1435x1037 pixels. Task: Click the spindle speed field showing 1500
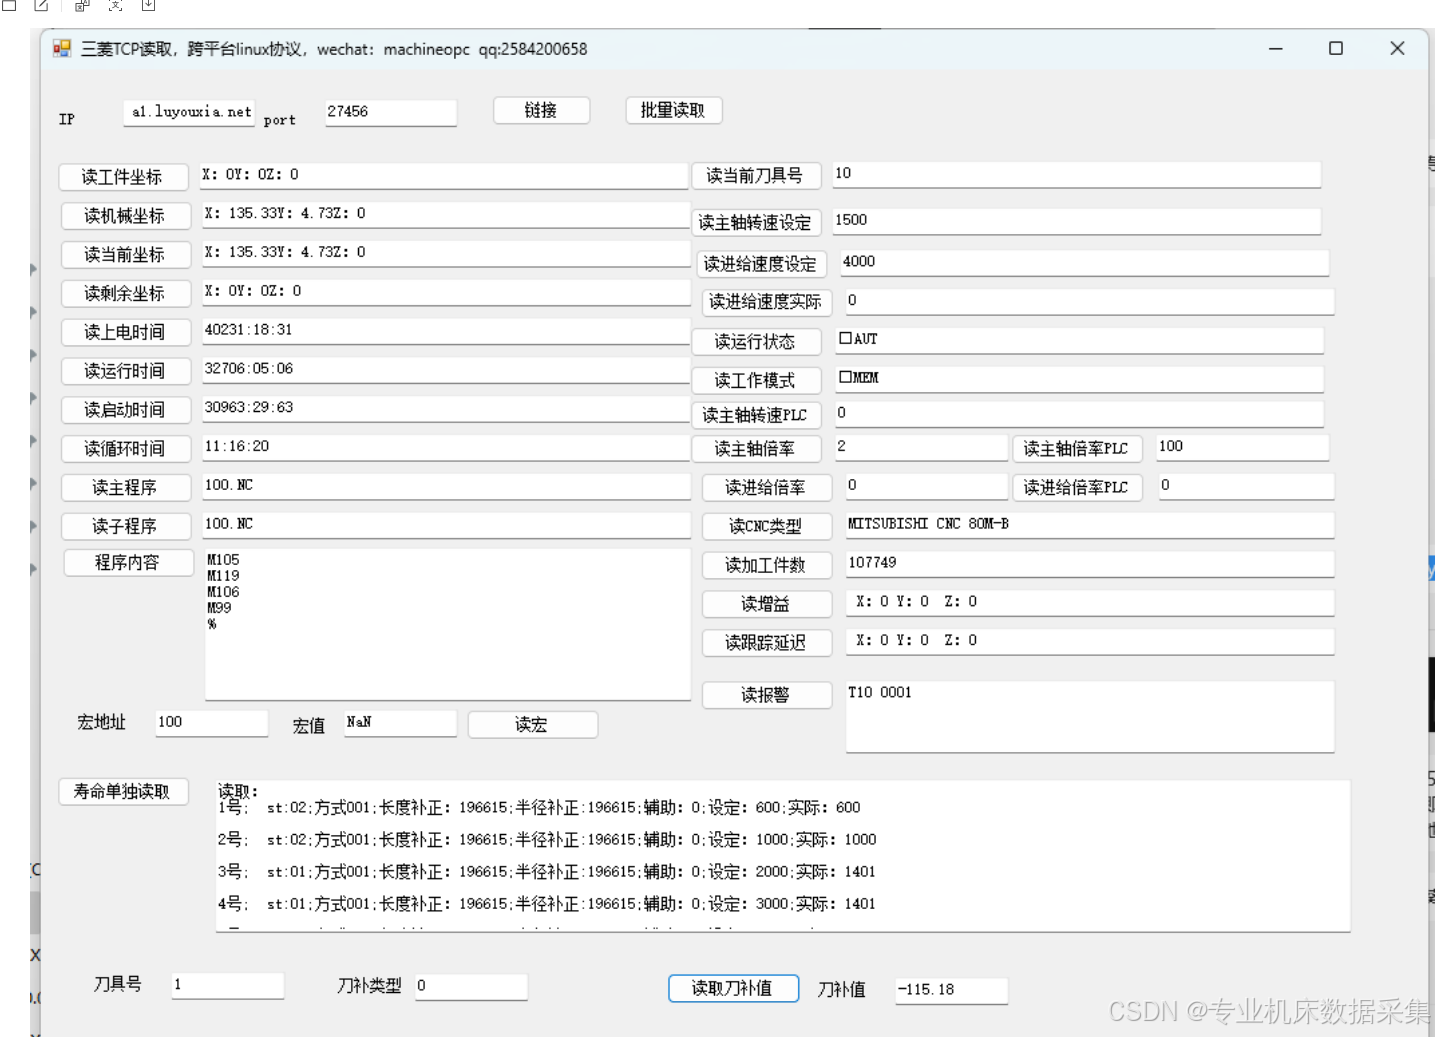click(1077, 221)
